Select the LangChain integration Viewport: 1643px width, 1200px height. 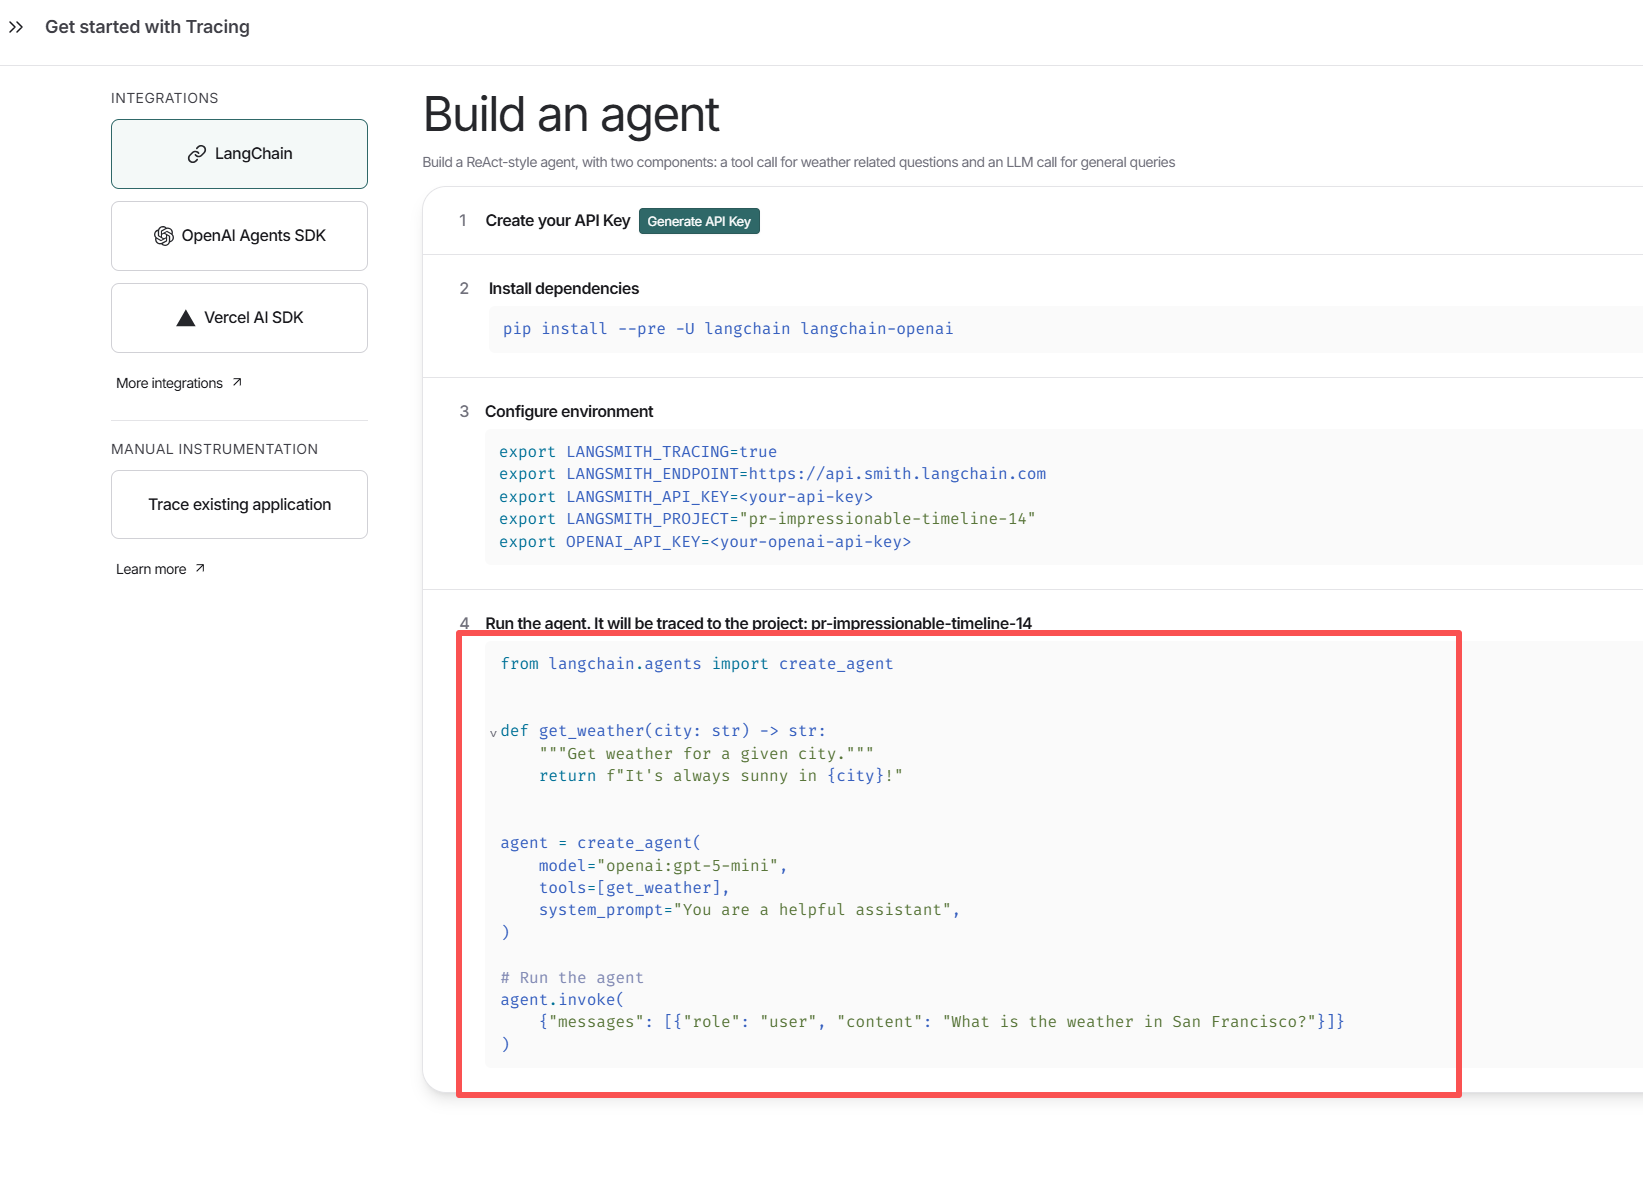pos(239,154)
